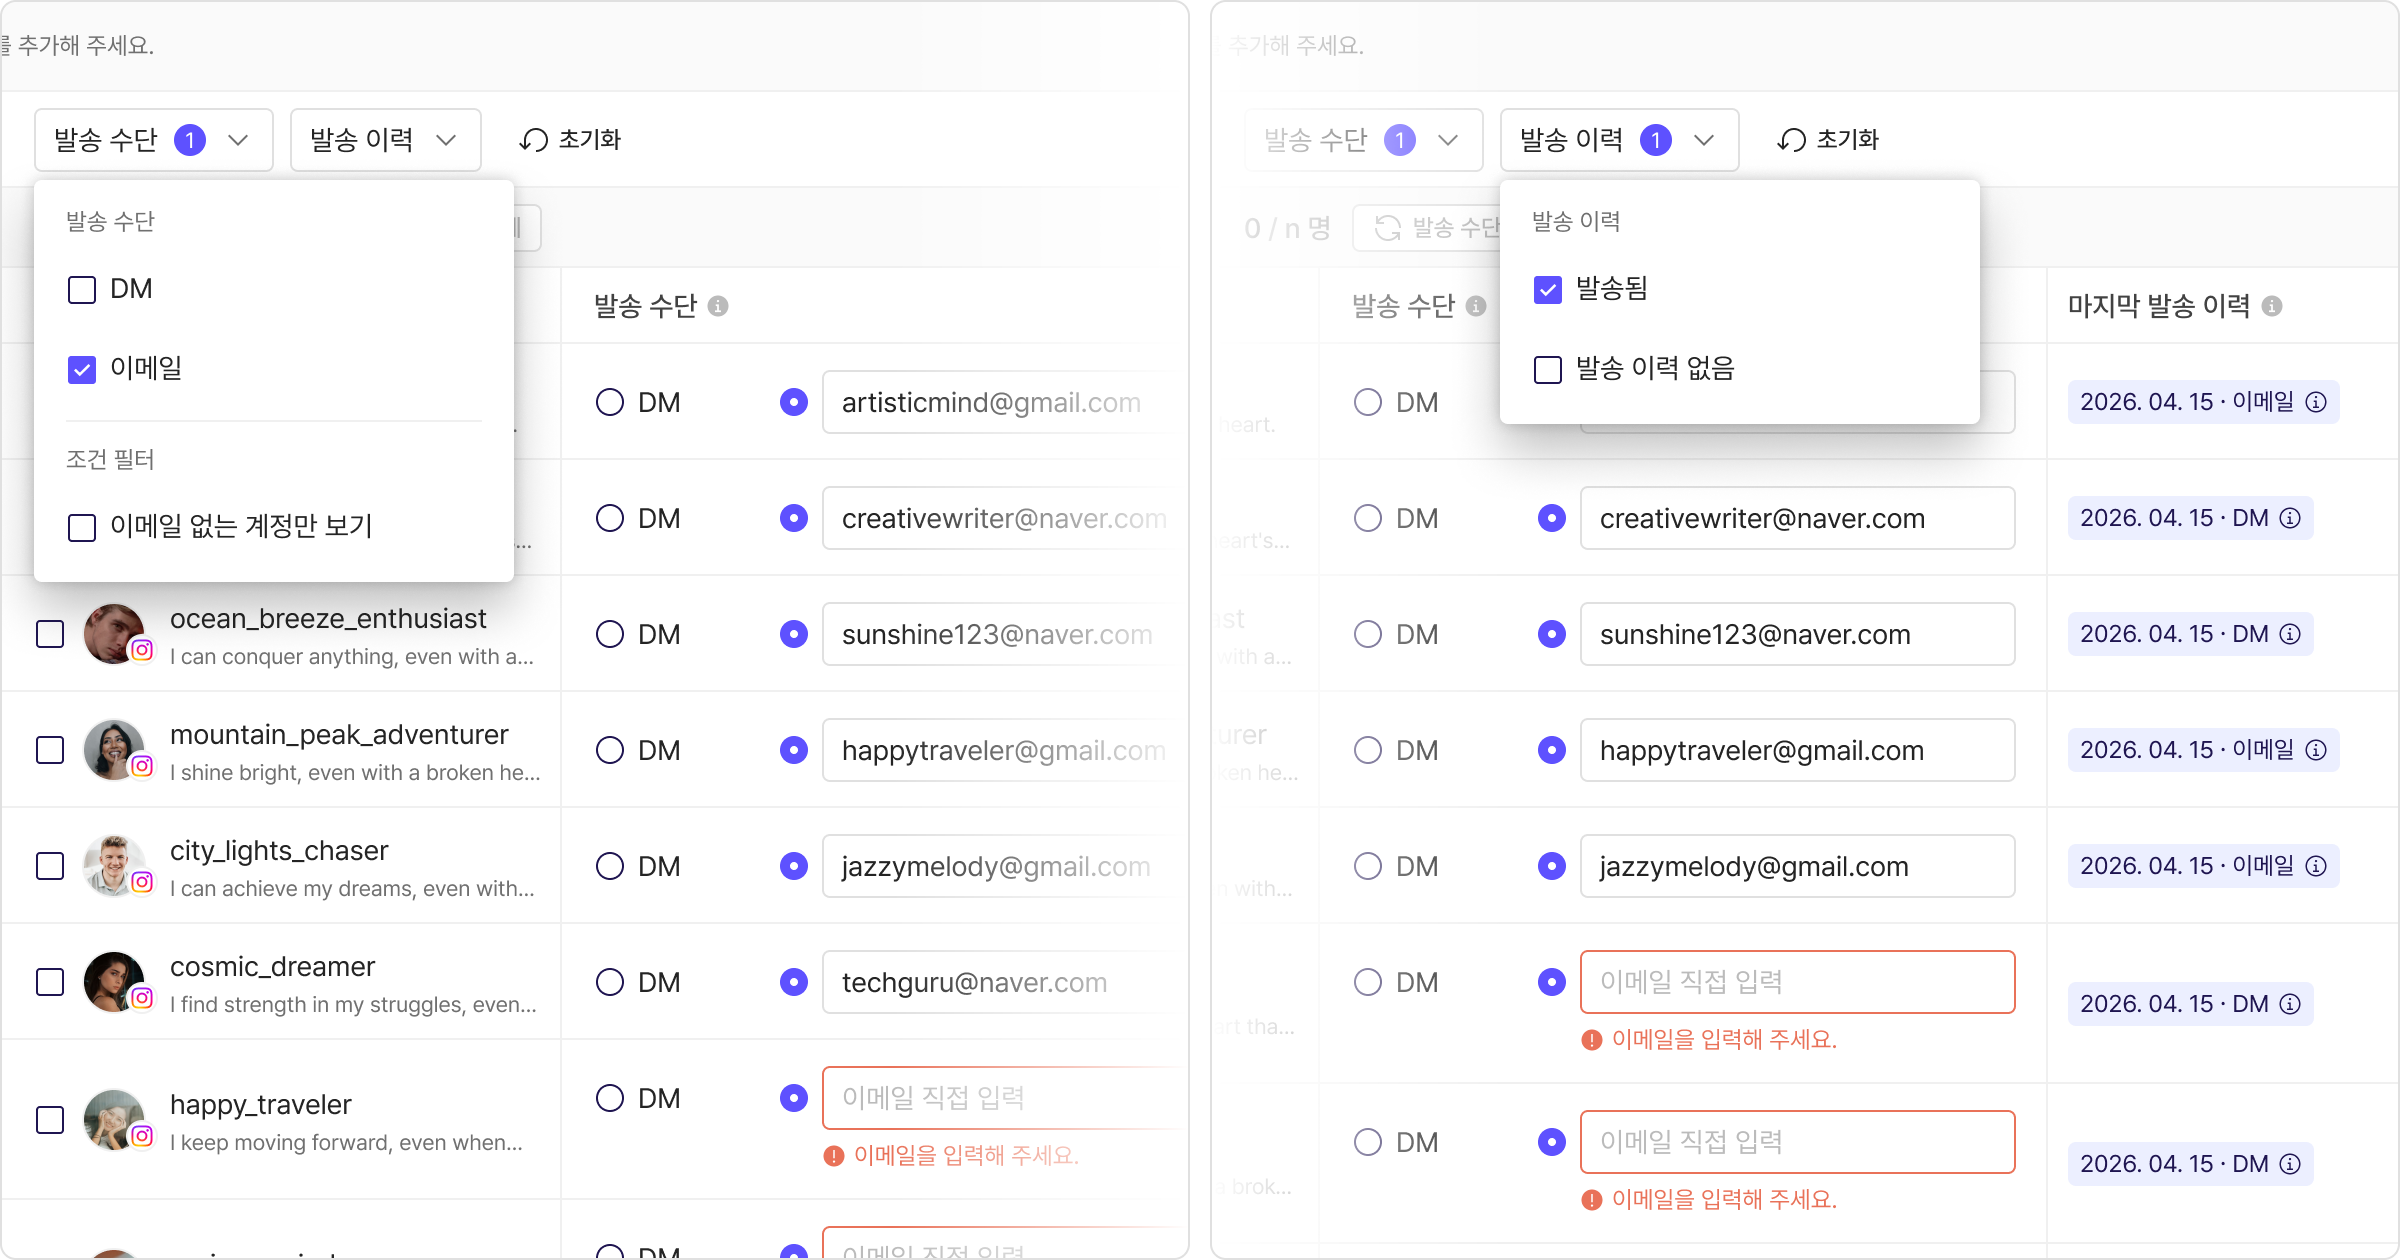Check the DM filter option

[82, 290]
